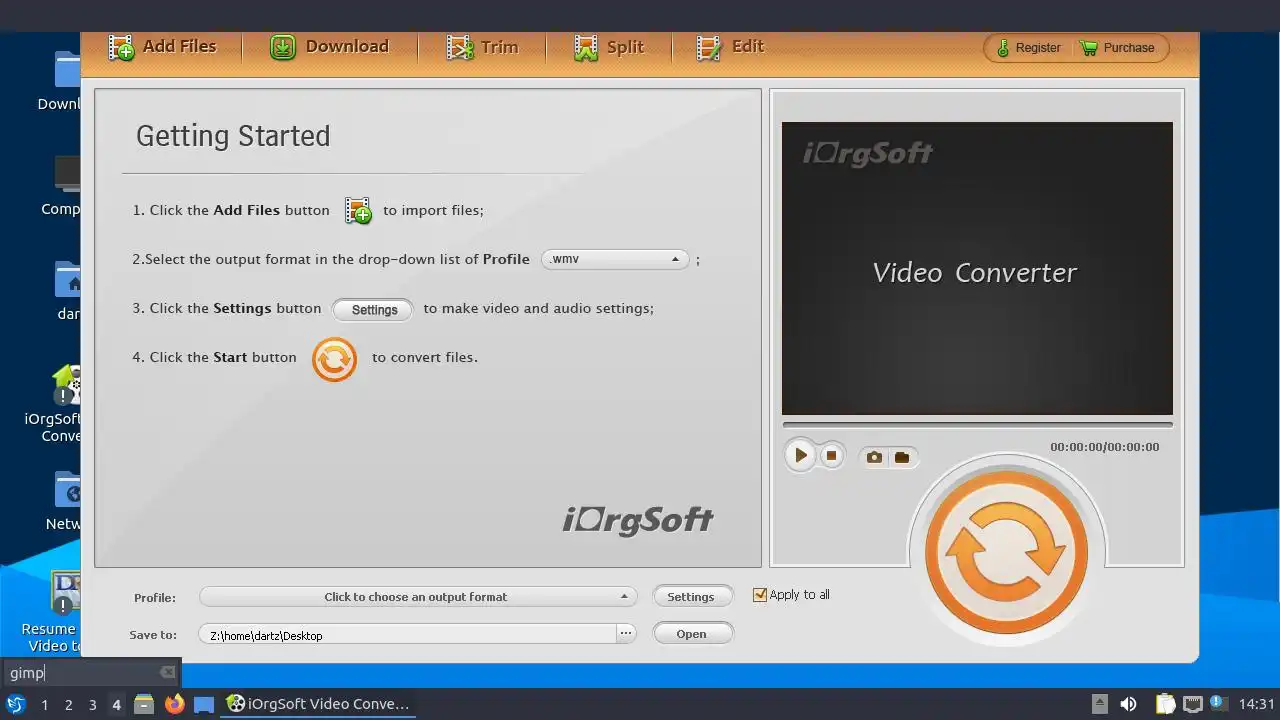The image size is (1280, 720).
Task: Open the file manager taskbar icon
Action: (144, 704)
